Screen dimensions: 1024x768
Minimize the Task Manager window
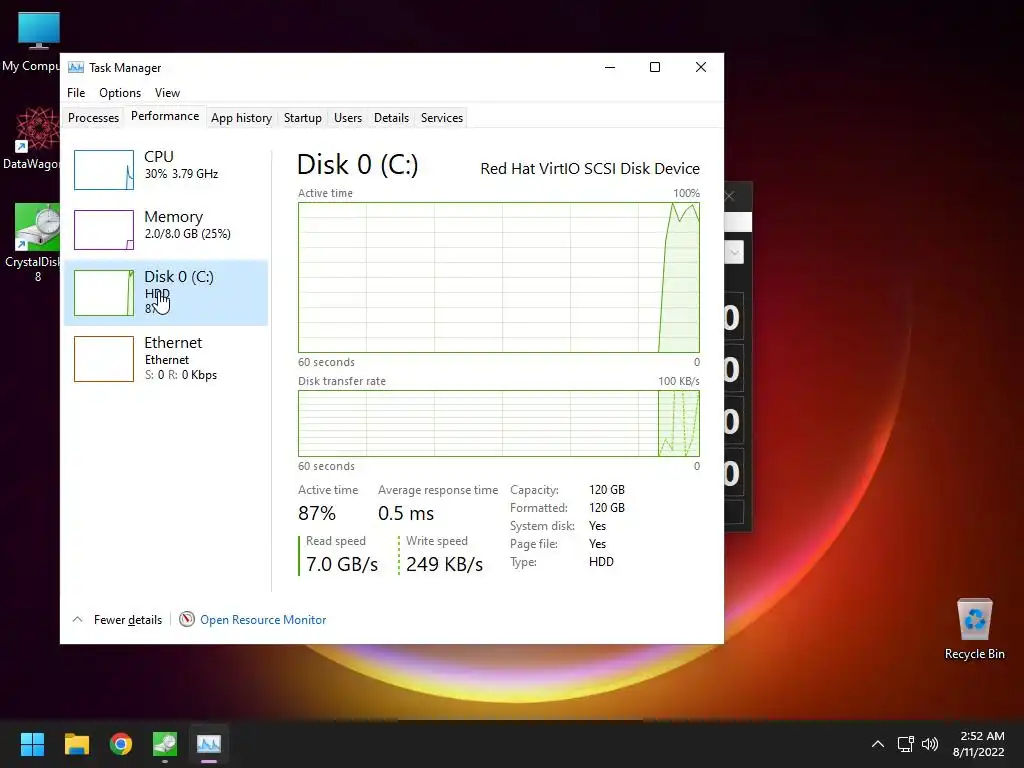click(610, 67)
